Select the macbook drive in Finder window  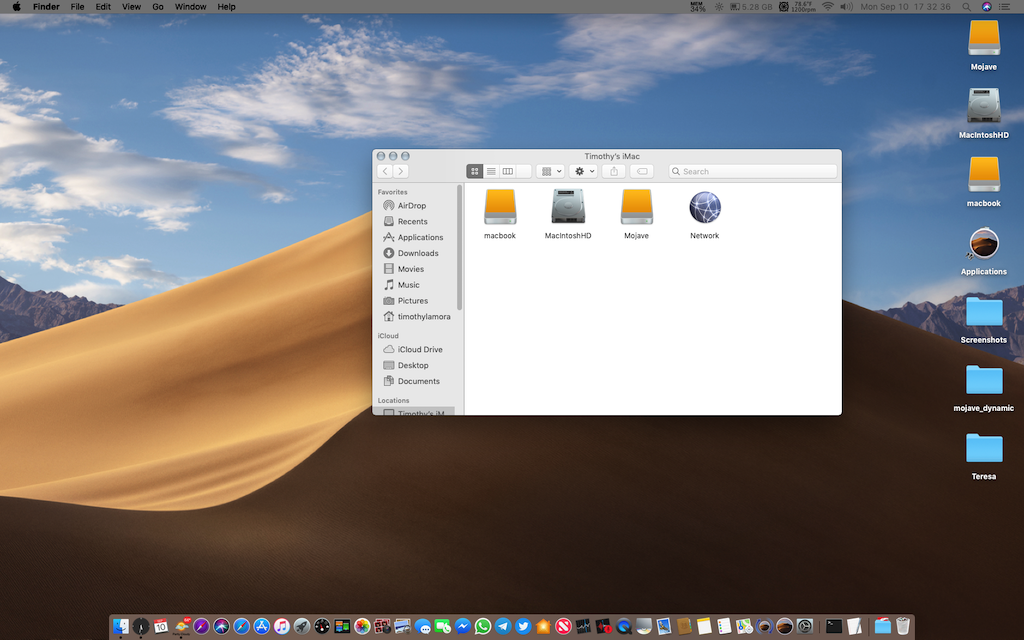500,214
